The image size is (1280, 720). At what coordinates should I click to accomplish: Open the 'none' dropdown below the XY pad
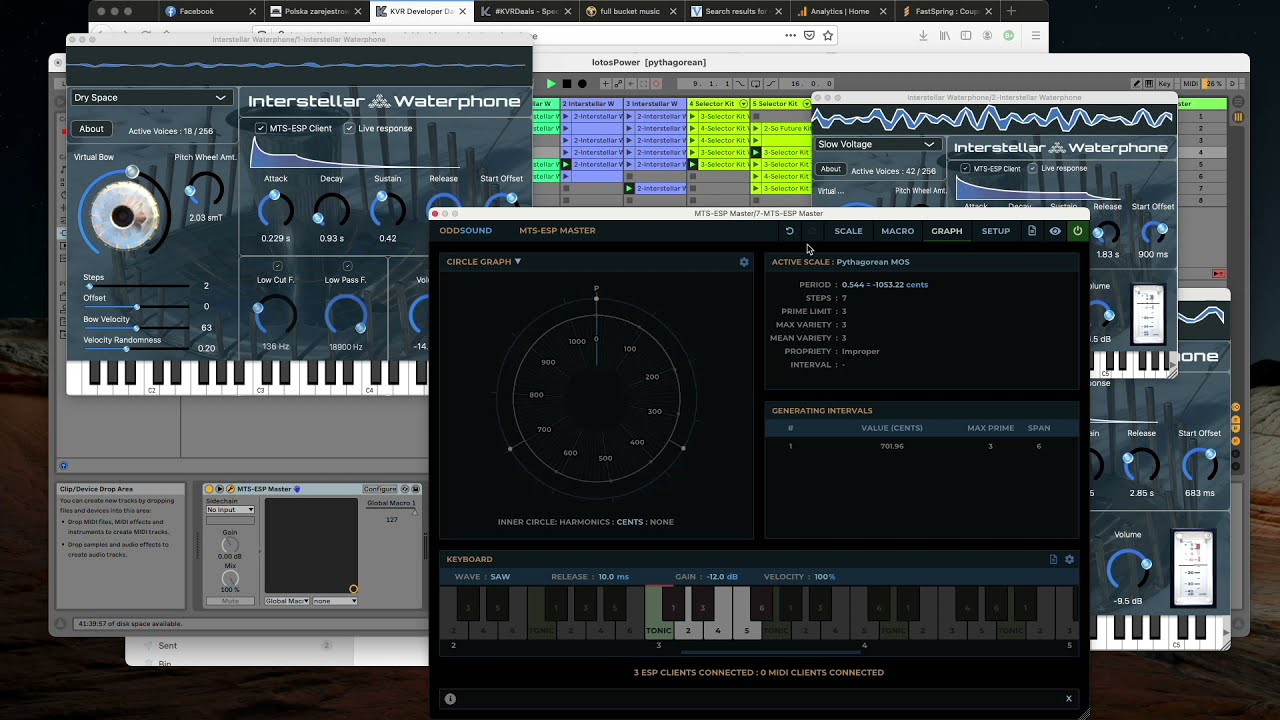pyautogui.click(x=335, y=601)
